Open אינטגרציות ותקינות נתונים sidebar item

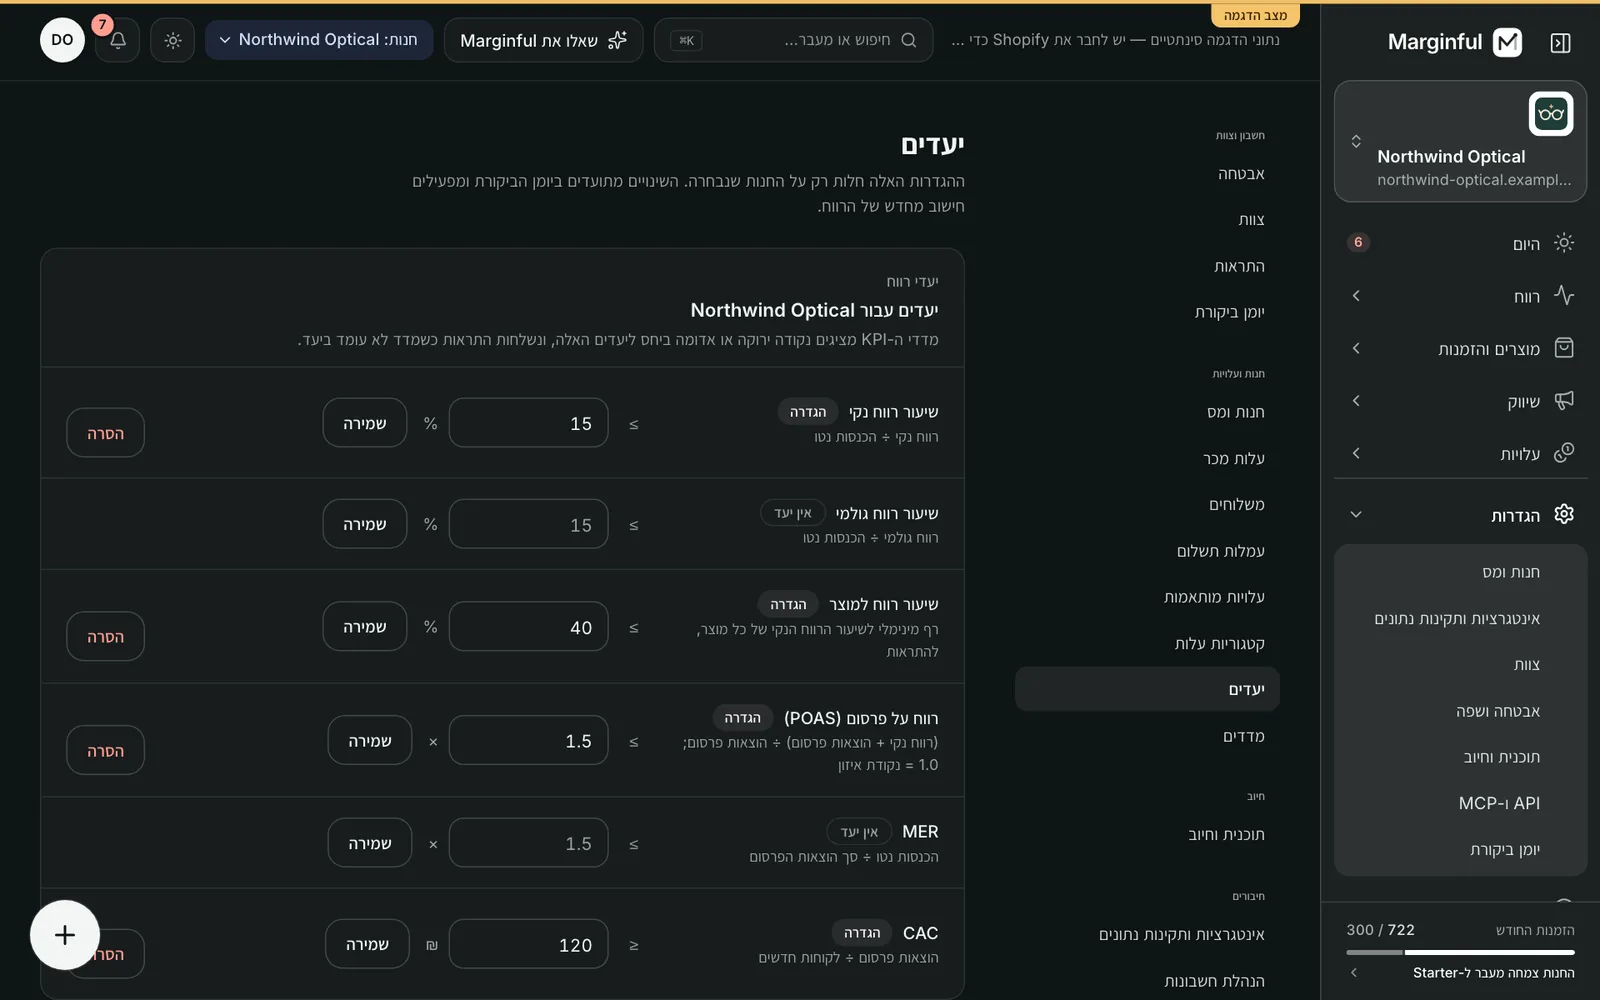(1461, 619)
